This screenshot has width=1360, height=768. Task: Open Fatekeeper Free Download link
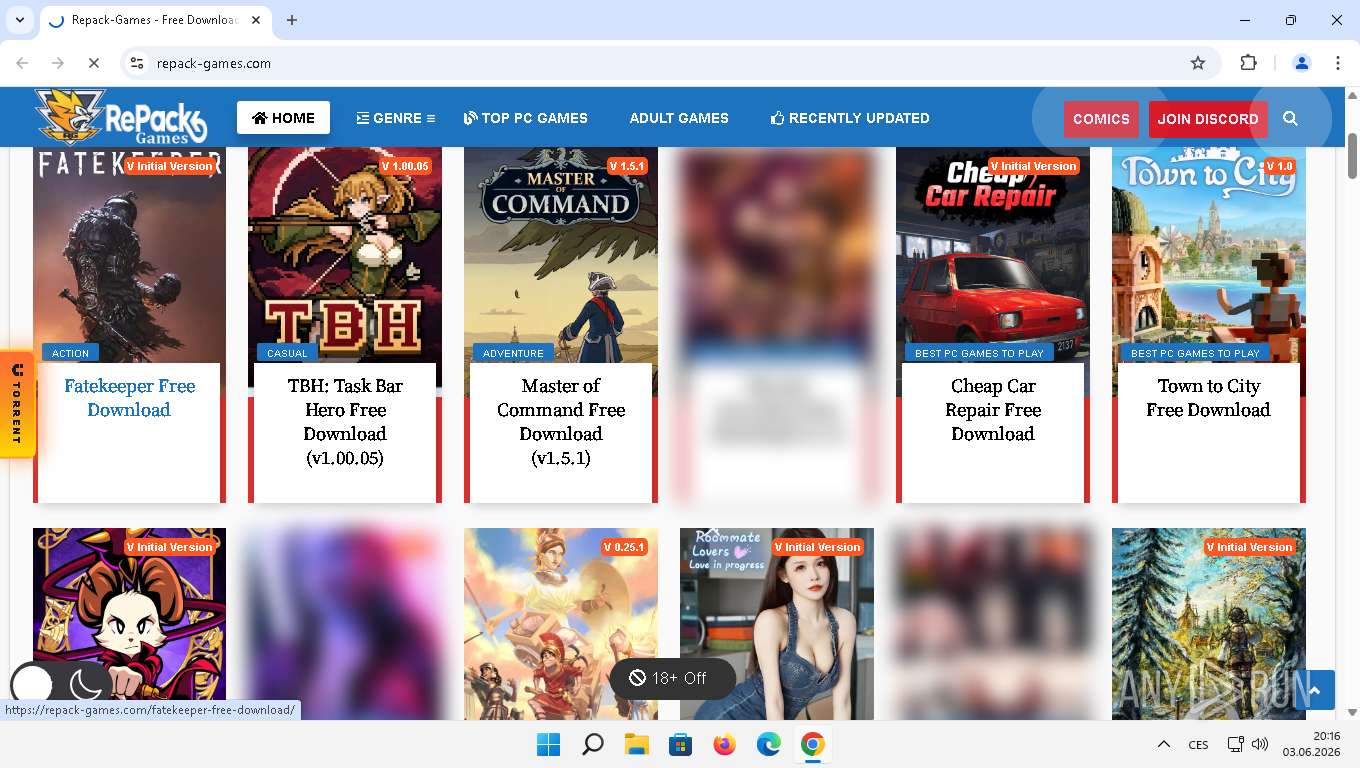point(129,398)
